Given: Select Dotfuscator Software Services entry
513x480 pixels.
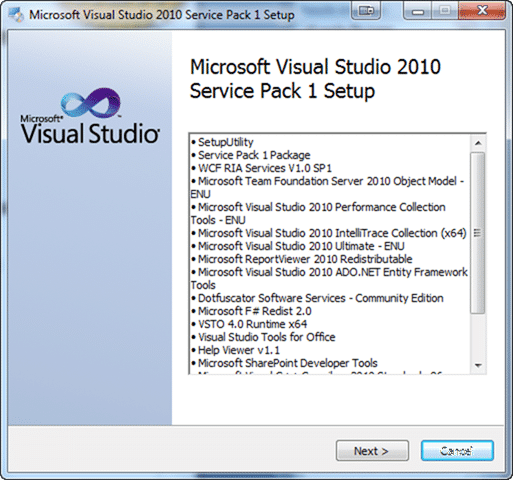Looking at the screenshot, I should pyautogui.click(x=317, y=298).
